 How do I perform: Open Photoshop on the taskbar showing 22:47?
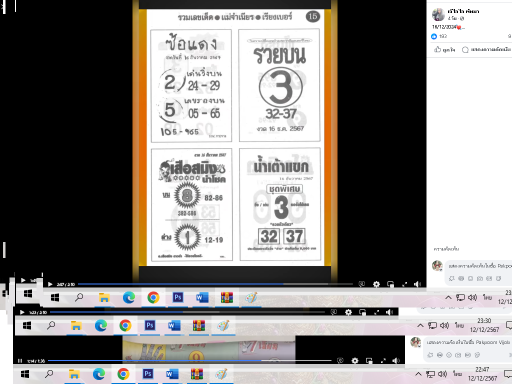pos(148,374)
